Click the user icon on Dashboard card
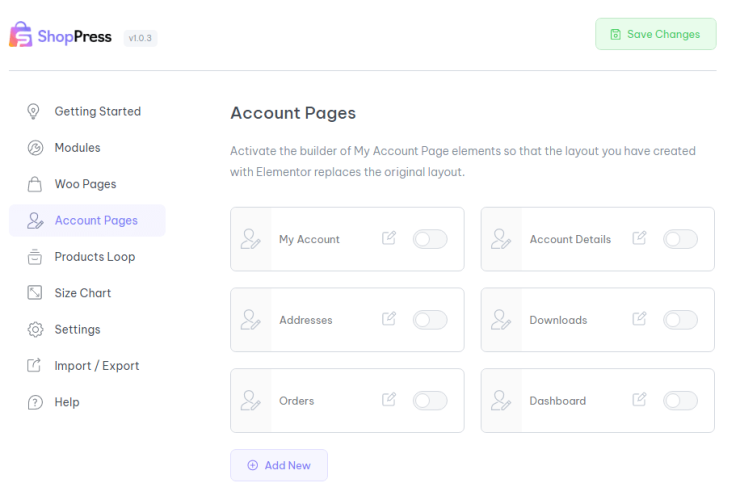The height and width of the screenshot is (504, 740). point(500,400)
